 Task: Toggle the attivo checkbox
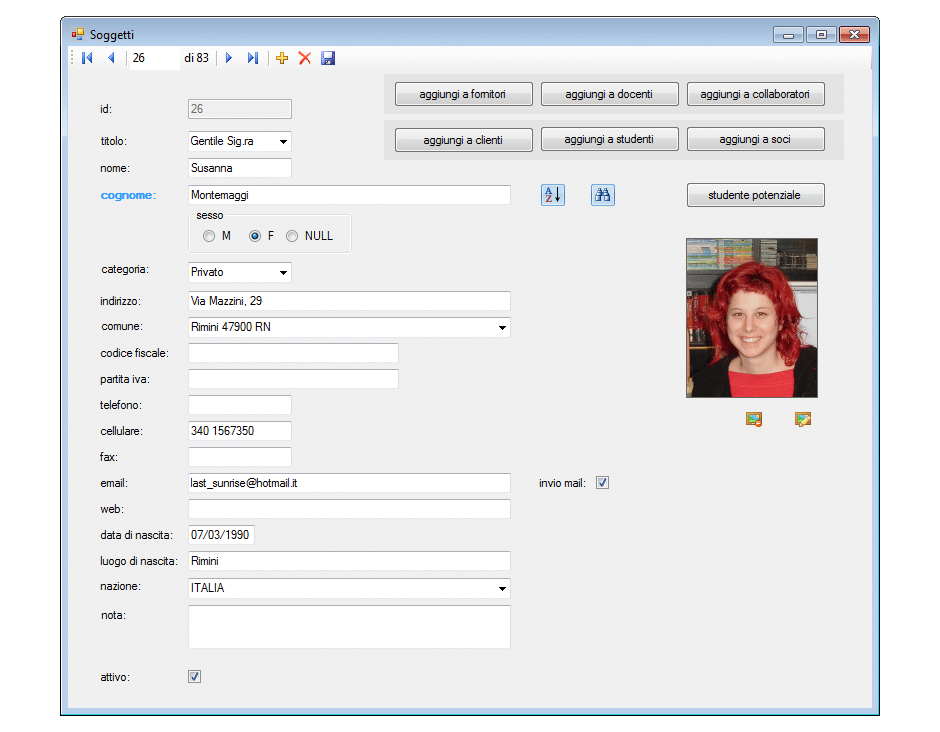[194, 677]
